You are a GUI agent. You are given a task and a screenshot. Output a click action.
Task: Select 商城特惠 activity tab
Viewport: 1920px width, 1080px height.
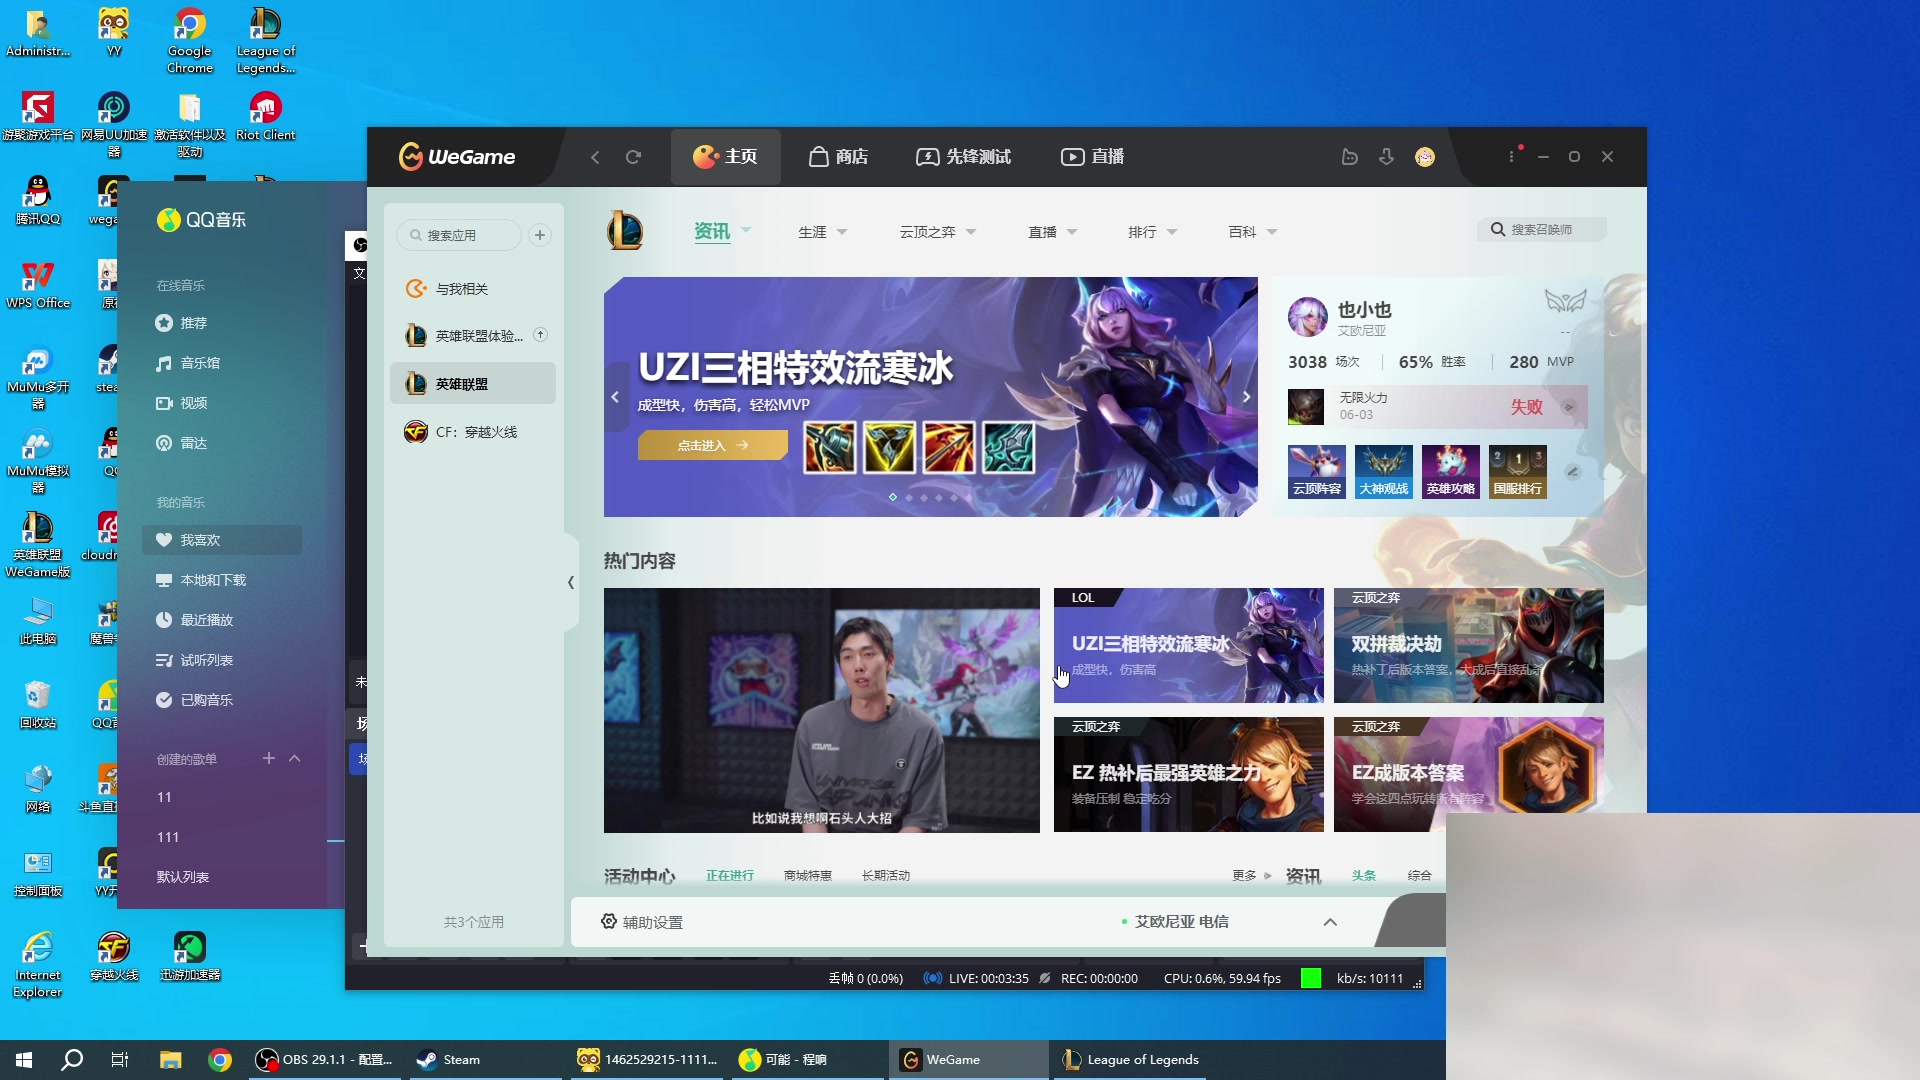click(x=808, y=875)
